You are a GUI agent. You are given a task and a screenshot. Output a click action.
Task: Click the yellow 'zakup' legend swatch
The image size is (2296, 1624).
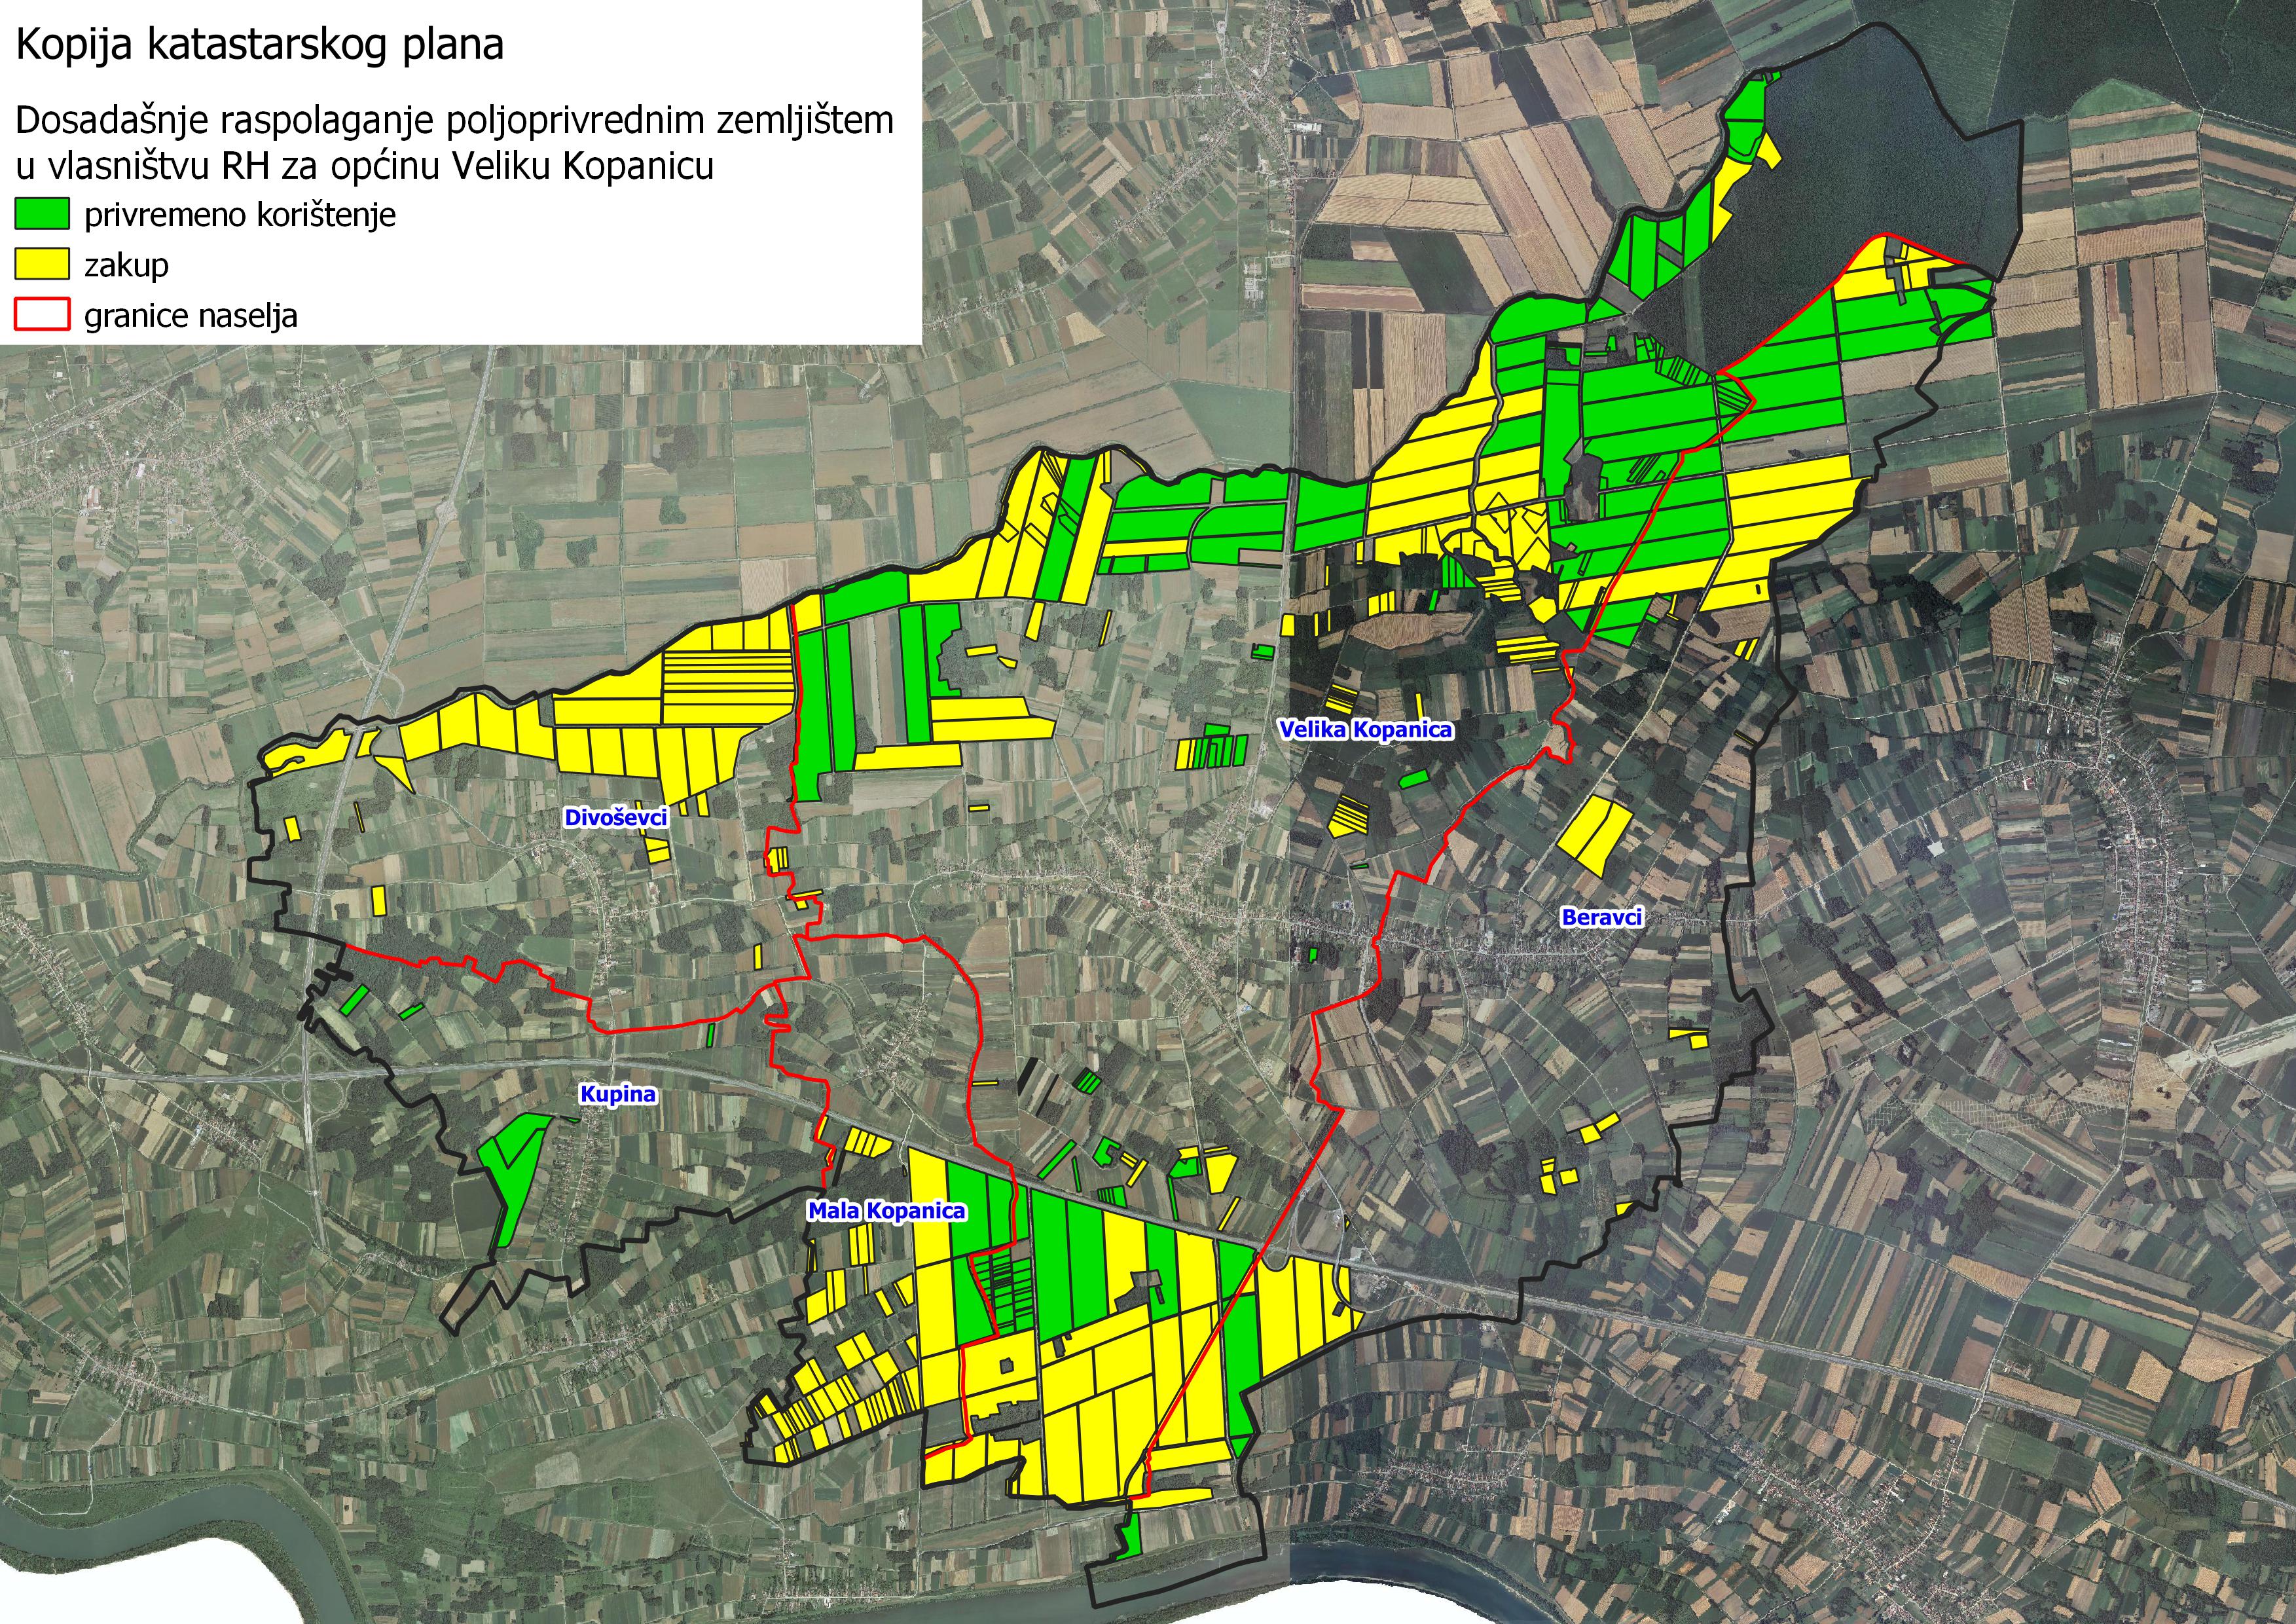[x=42, y=264]
